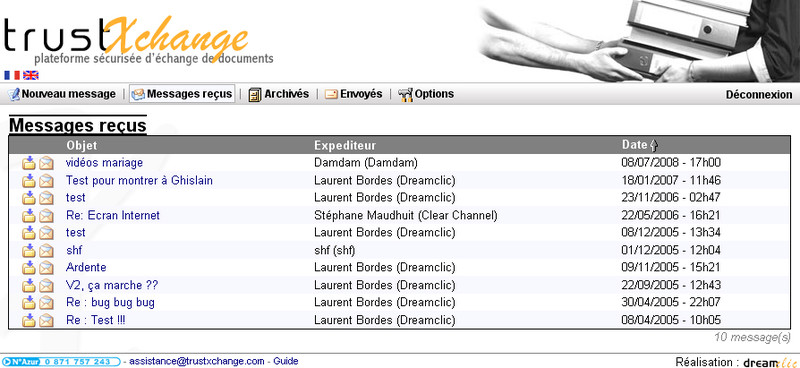Click envelope icon for 'Ardente' message row
This screenshot has height=368, width=800.
click(x=46, y=267)
